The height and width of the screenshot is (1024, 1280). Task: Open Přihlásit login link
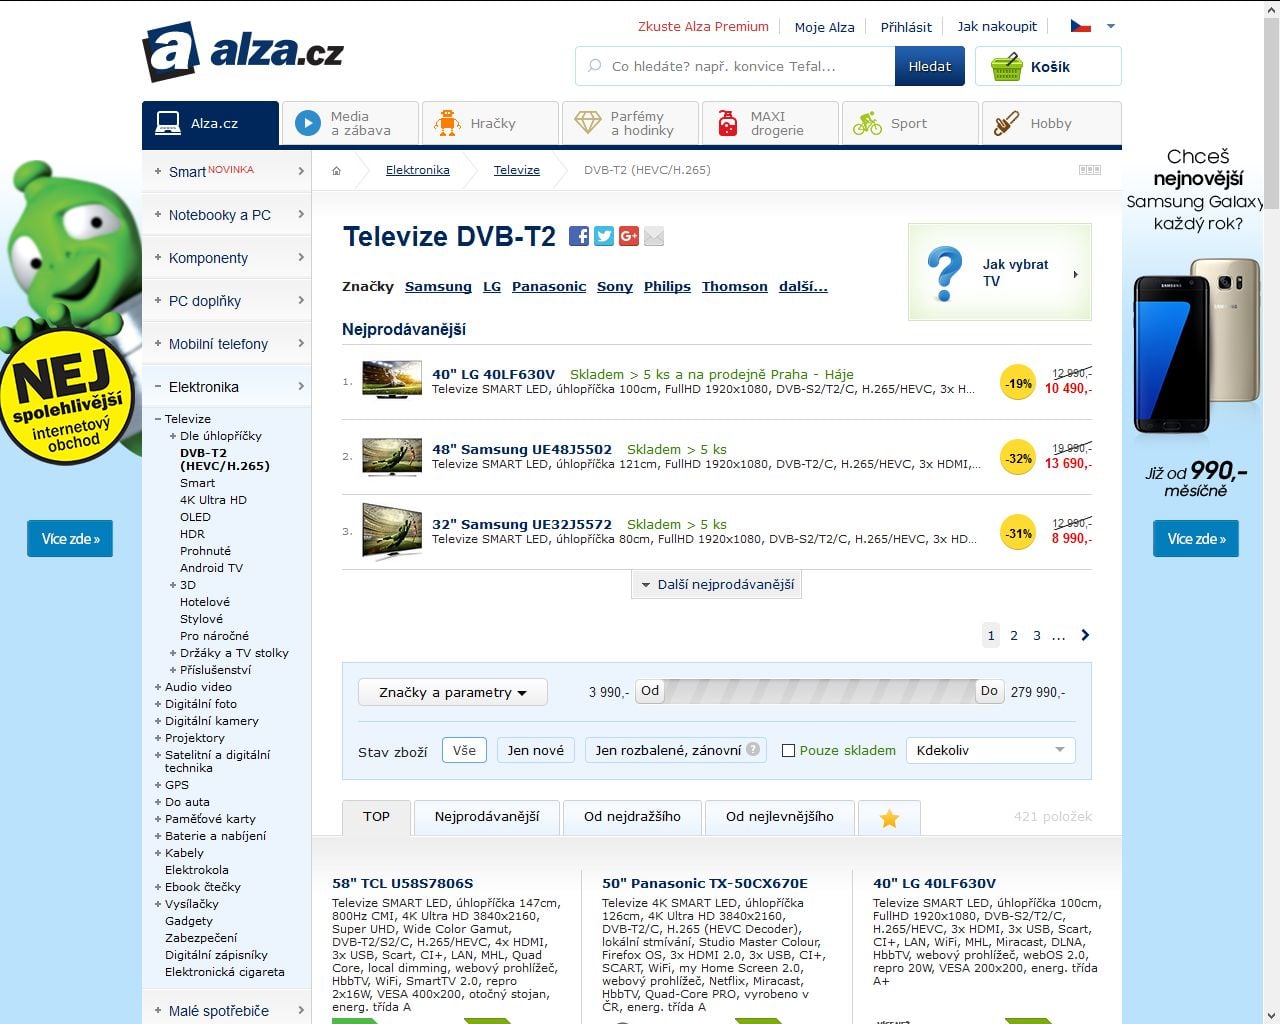tap(906, 27)
